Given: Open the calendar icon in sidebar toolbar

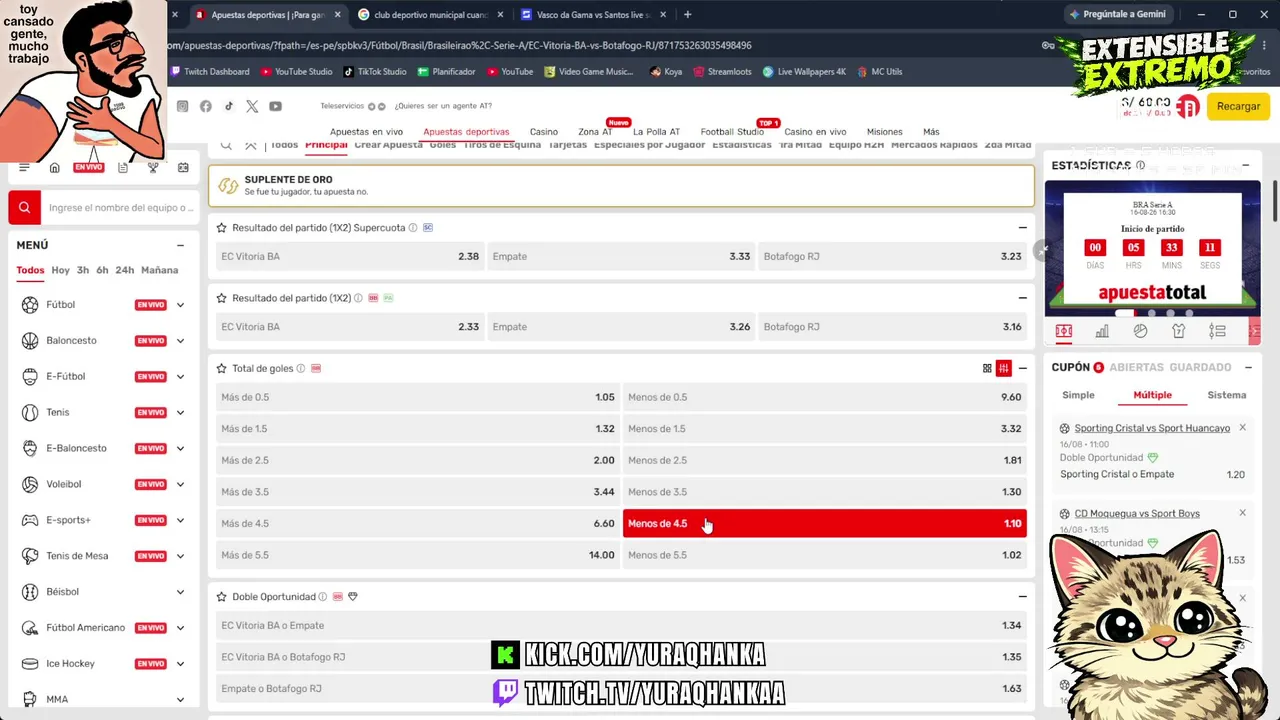Looking at the screenshot, I should coord(183,168).
